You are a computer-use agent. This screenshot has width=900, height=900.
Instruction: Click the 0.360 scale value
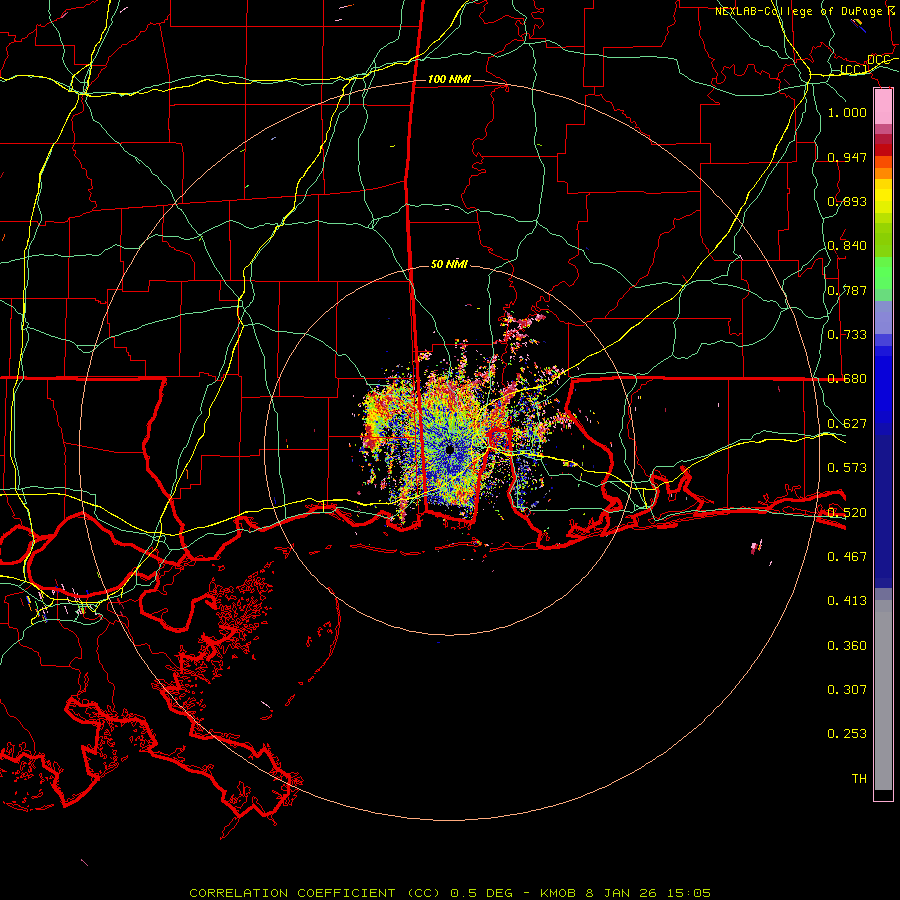coord(847,646)
